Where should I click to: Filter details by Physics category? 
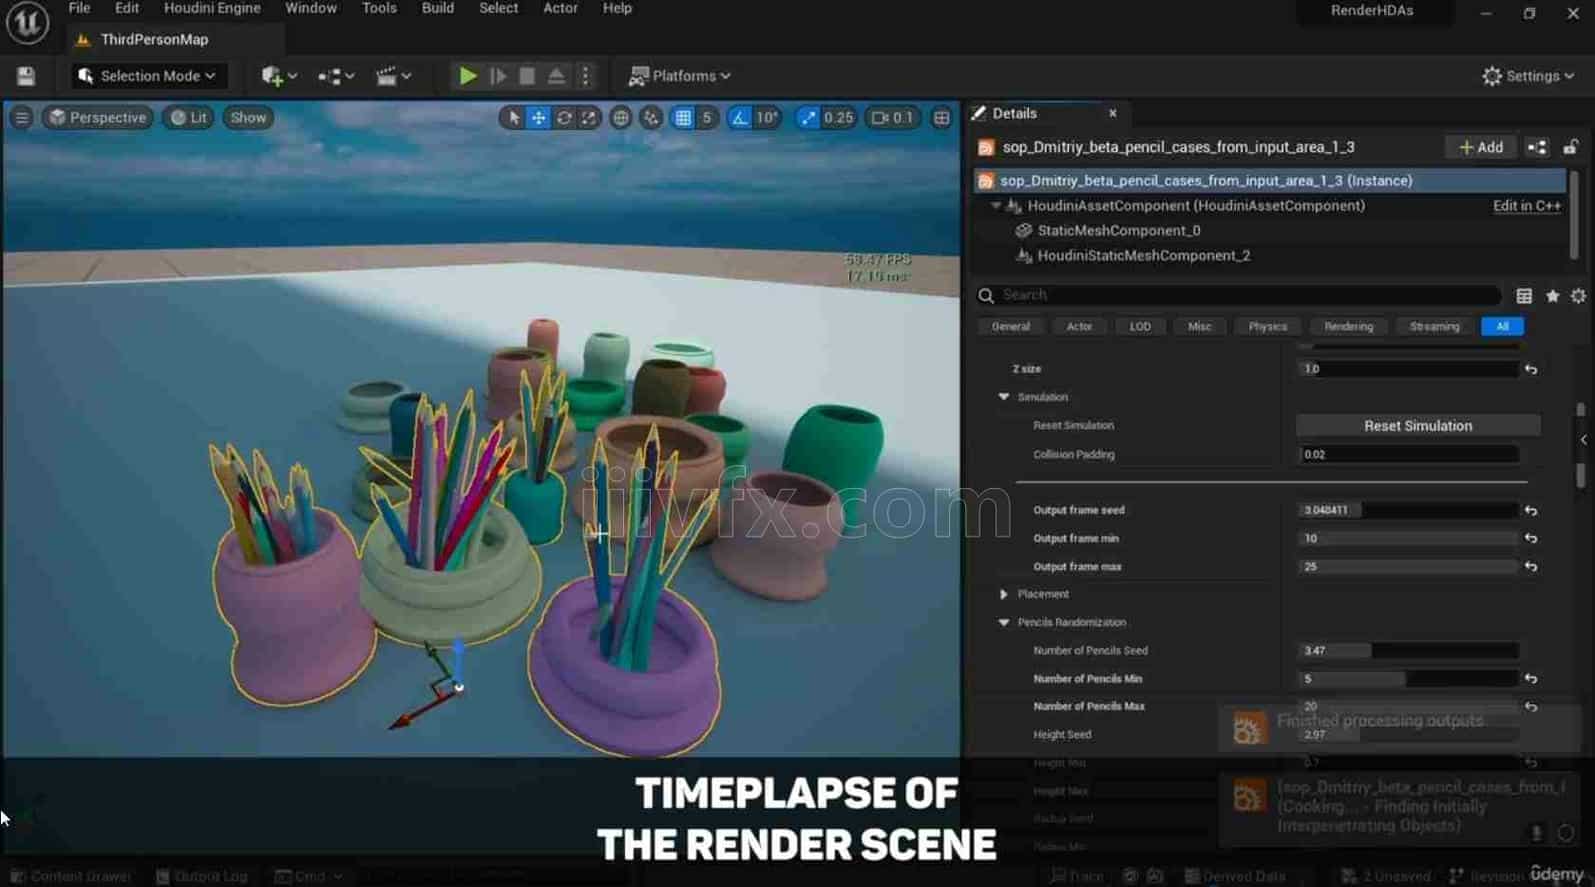[x=1267, y=327]
